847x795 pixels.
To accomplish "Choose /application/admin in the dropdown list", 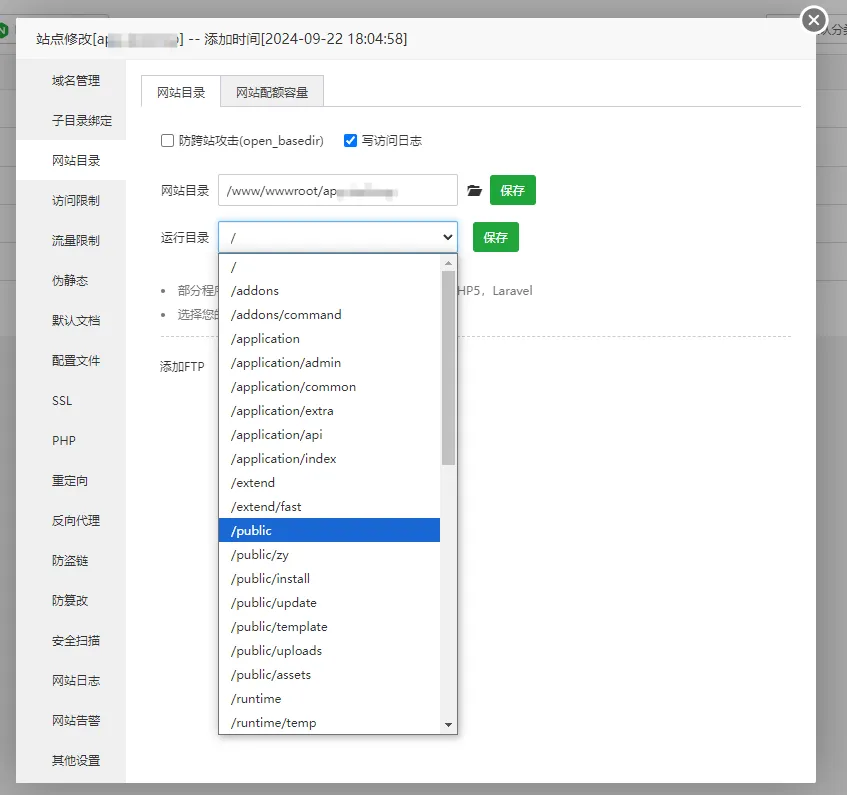I will (329, 362).
